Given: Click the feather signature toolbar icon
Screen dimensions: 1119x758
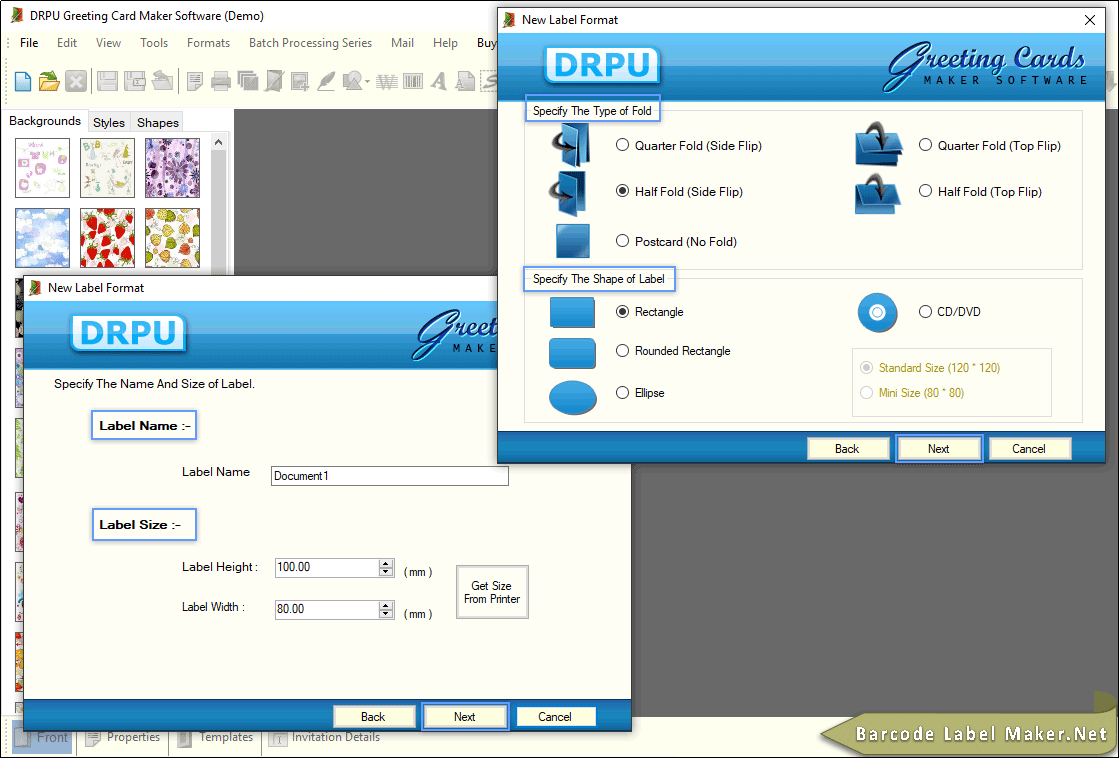Looking at the screenshot, I should coord(326,81).
